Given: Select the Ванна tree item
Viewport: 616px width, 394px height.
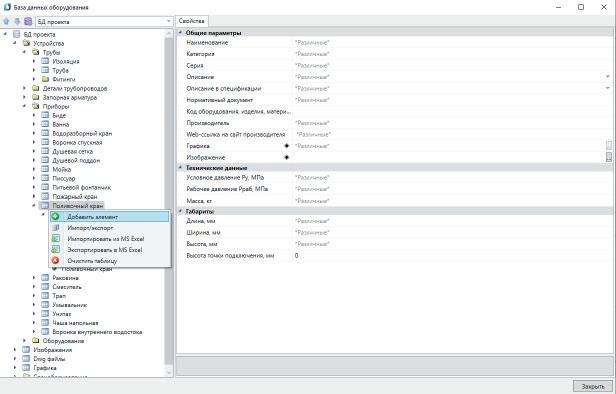Looking at the screenshot, I should pyautogui.click(x=60, y=125).
